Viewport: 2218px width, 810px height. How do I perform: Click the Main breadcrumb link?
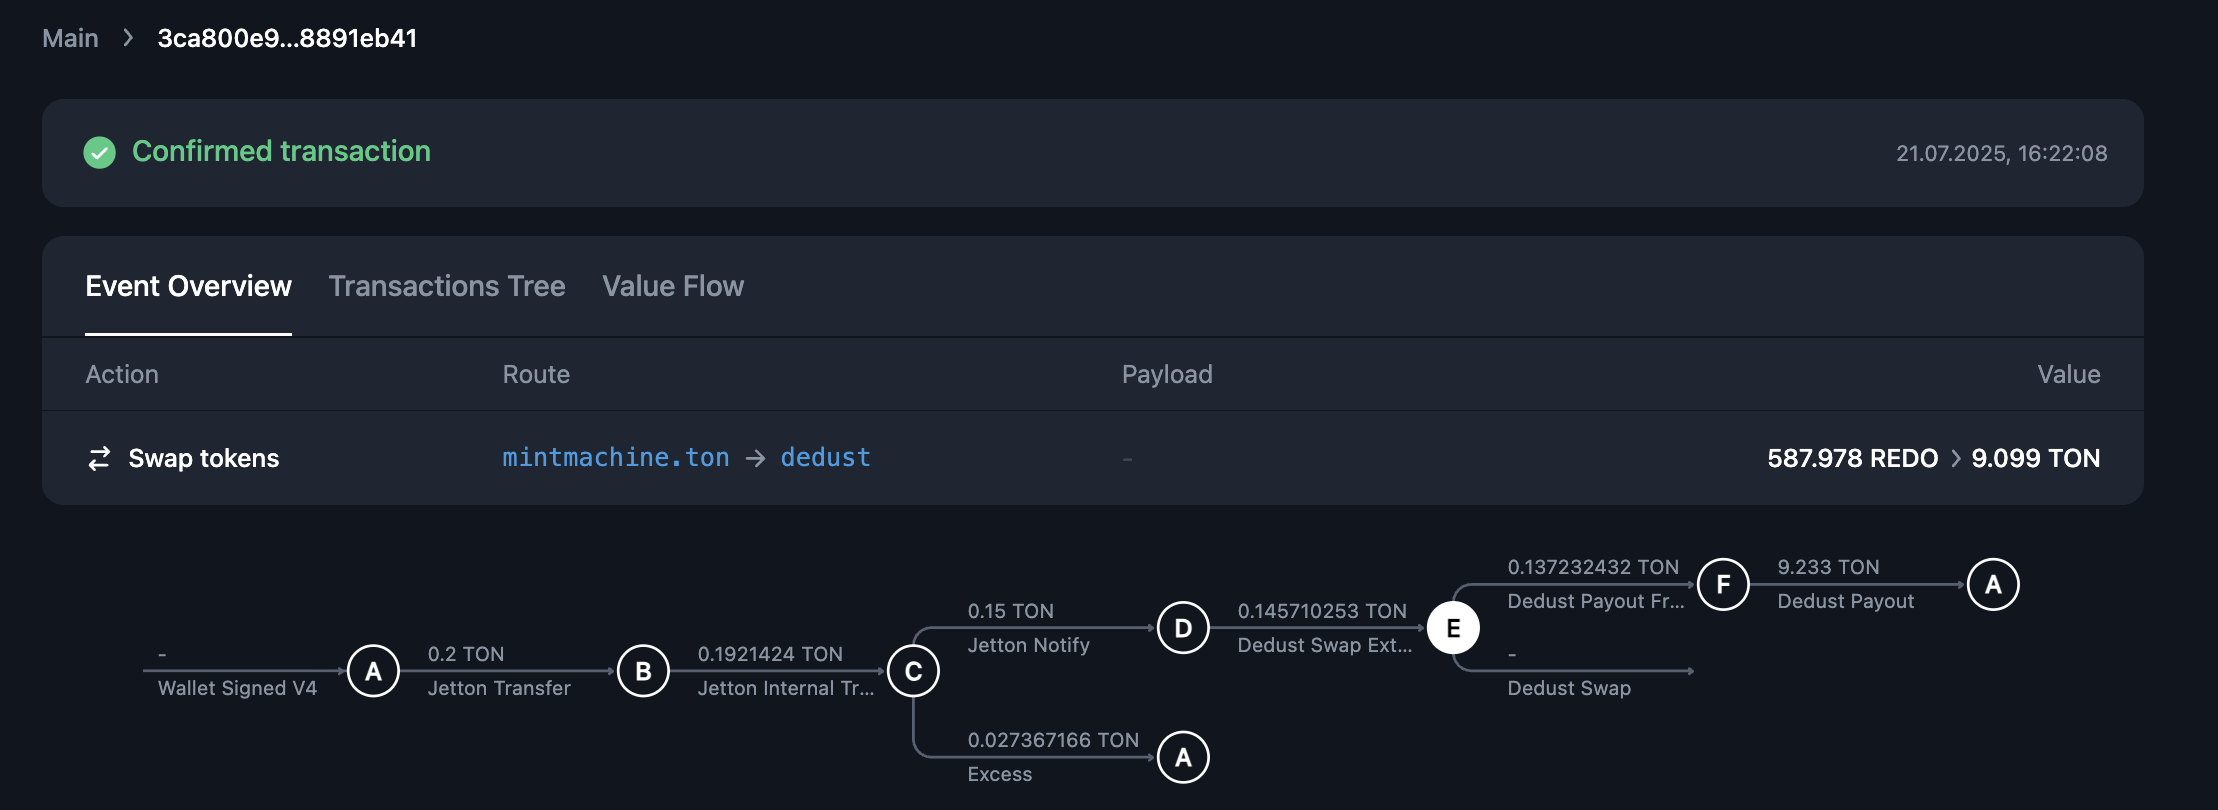tap(69, 38)
